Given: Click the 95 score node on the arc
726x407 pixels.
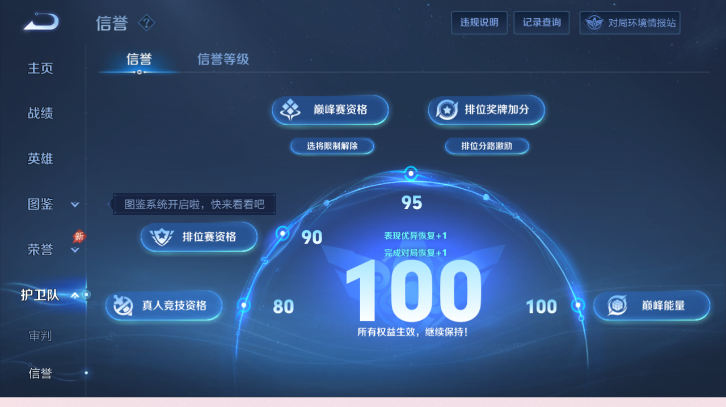Looking at the screenshot, I should coord(411,174).
